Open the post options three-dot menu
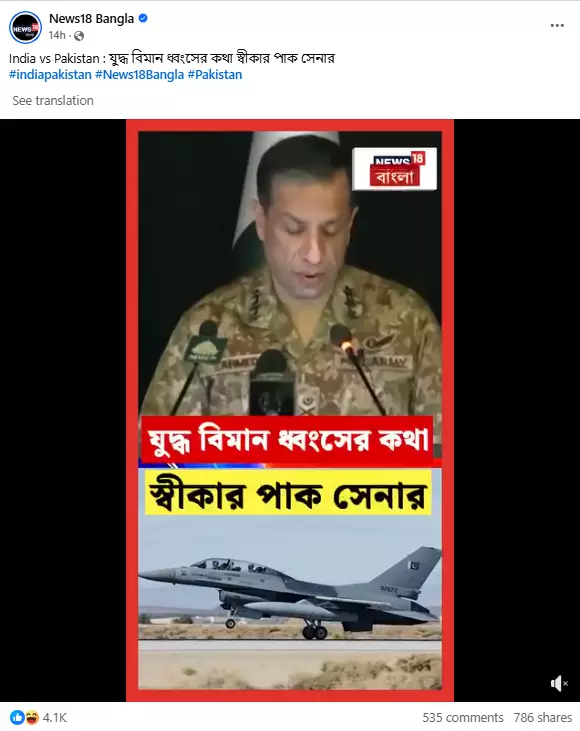Image resolution: width=580 pixels, height=731 pixels. (x=557, y=26)
